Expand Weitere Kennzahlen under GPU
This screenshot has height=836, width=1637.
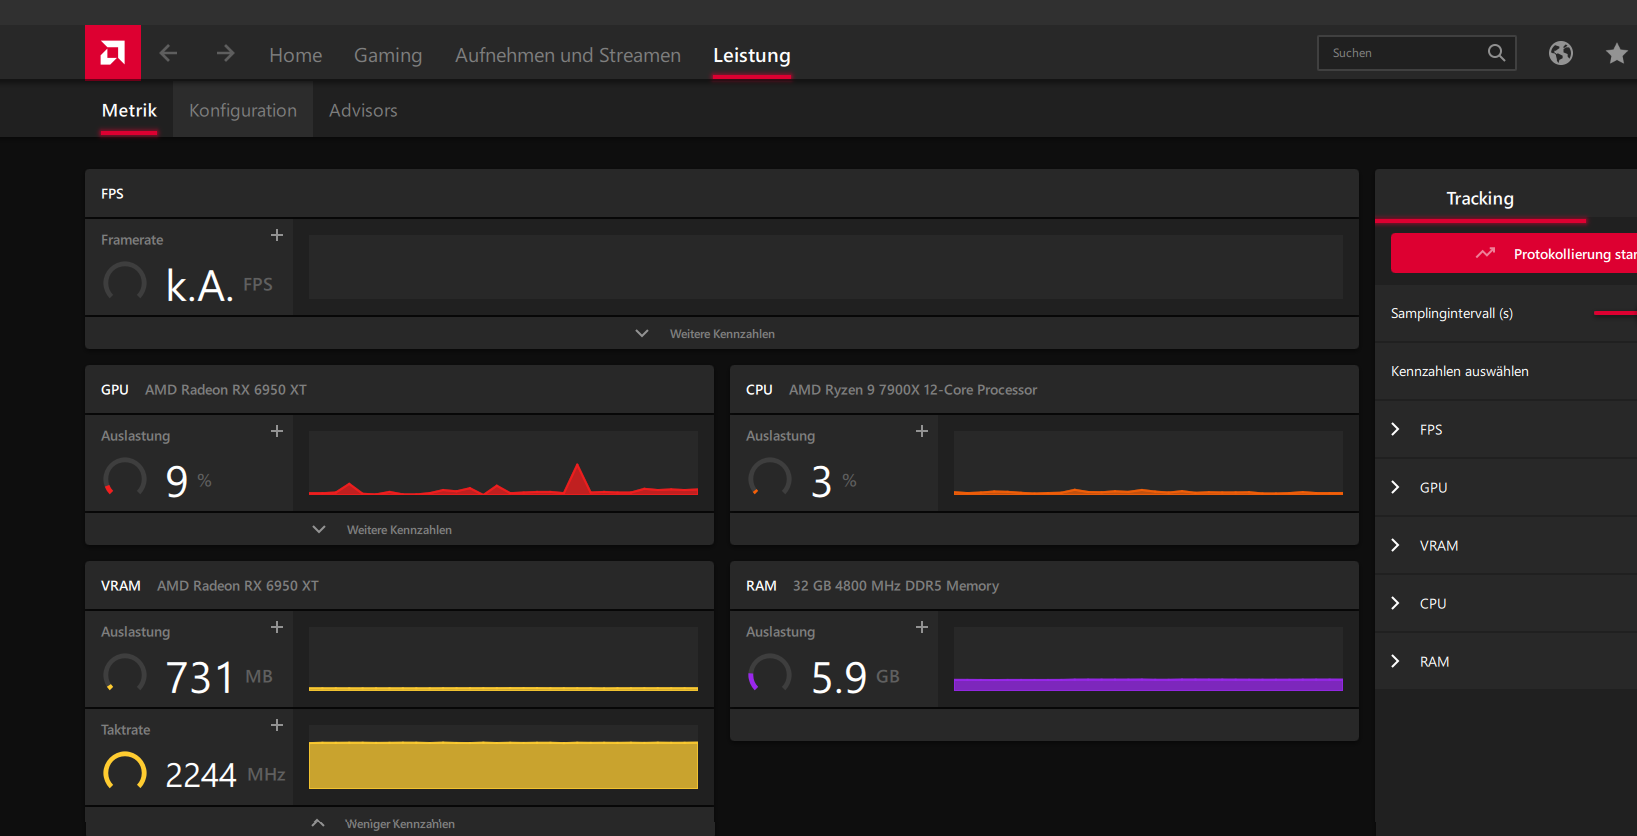pyautogui.click(x=399, y=529)
